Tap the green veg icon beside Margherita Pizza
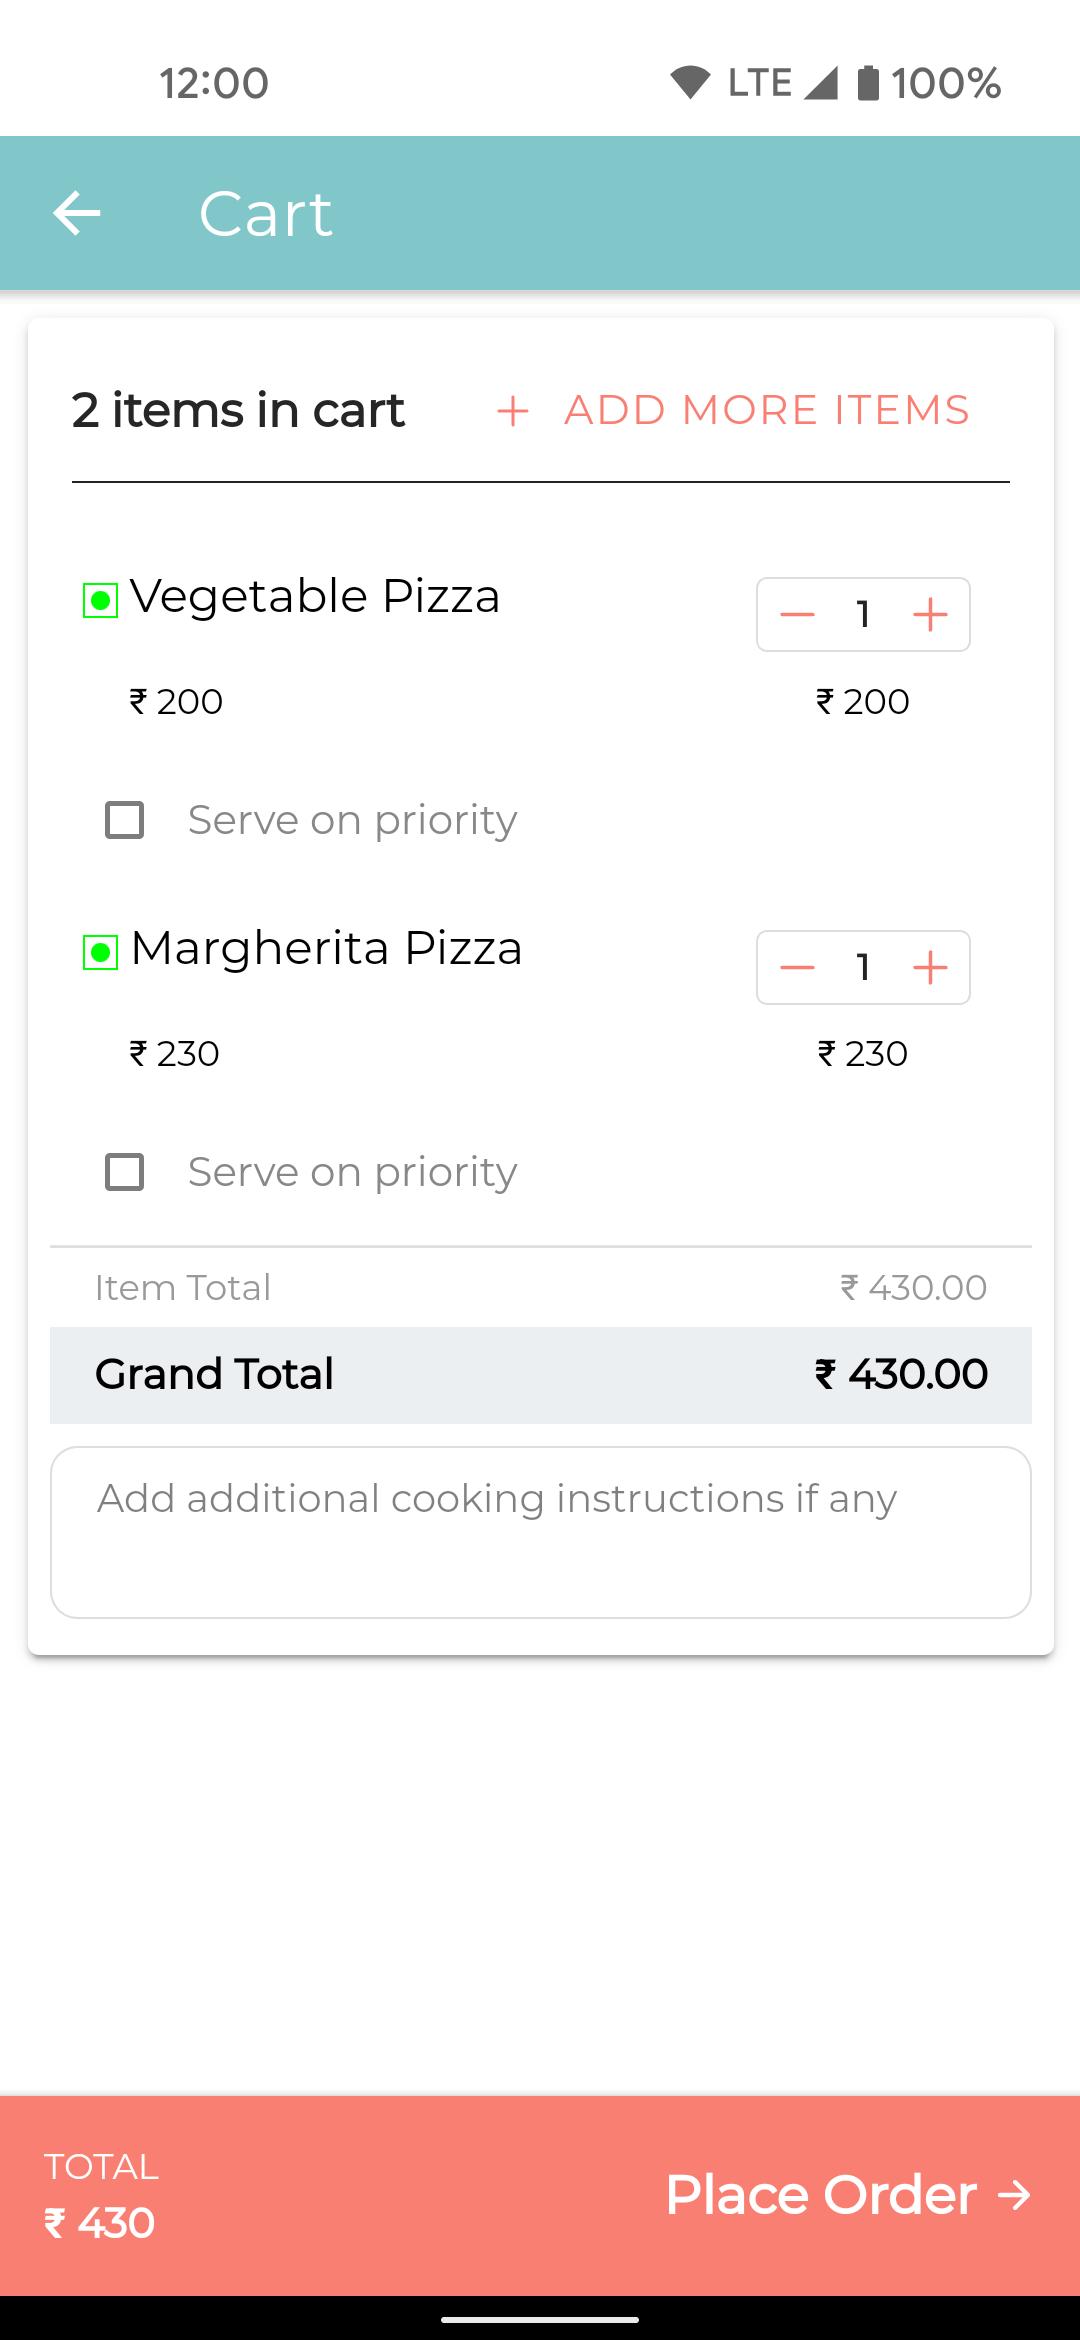Viewport: 1080px width, 2340px height. click(x=100, y=952)
